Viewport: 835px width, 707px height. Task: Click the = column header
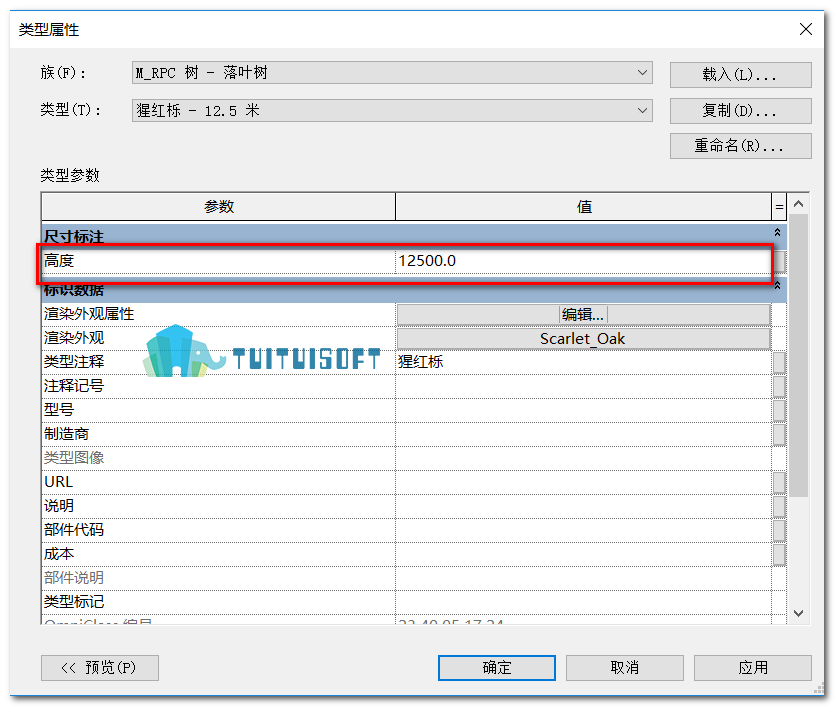pos(779,207)
